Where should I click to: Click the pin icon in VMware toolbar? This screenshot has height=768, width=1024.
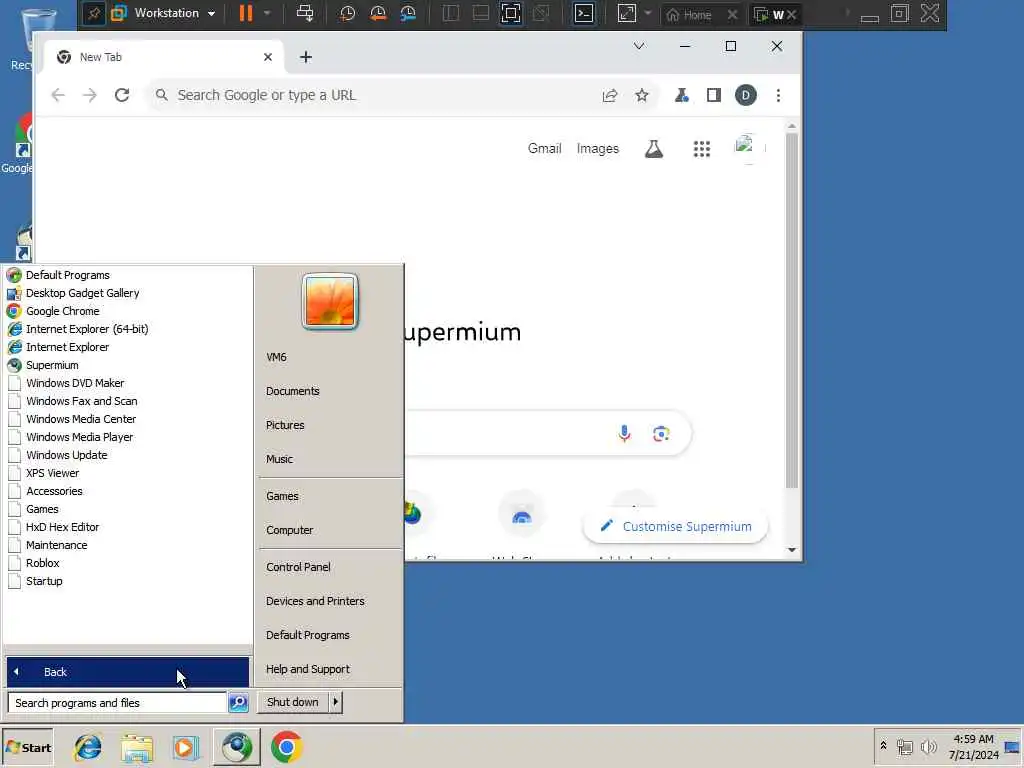pos(93,13)
